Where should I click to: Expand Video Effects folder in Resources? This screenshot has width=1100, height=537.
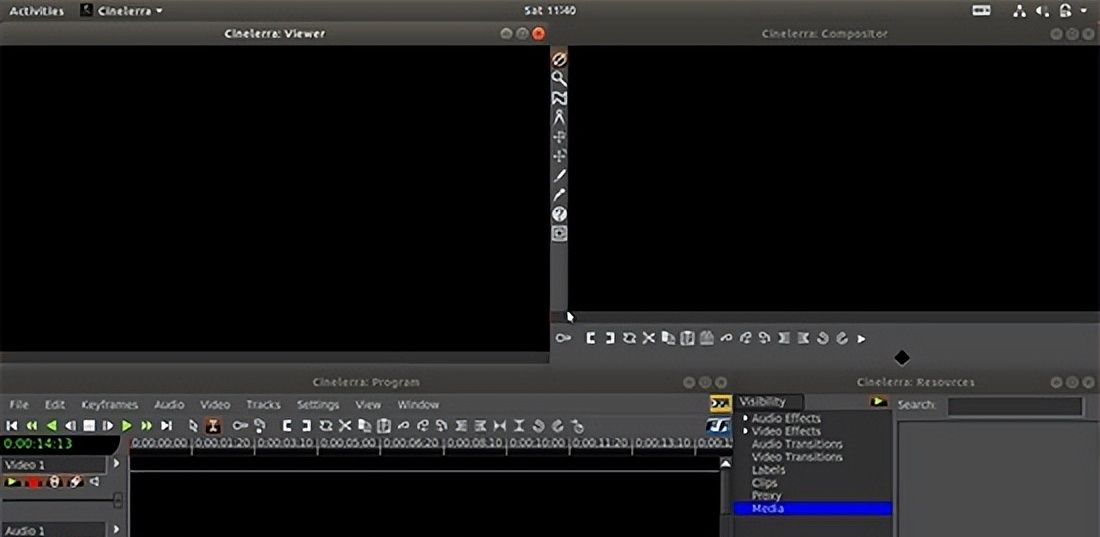tap(746, 431)
